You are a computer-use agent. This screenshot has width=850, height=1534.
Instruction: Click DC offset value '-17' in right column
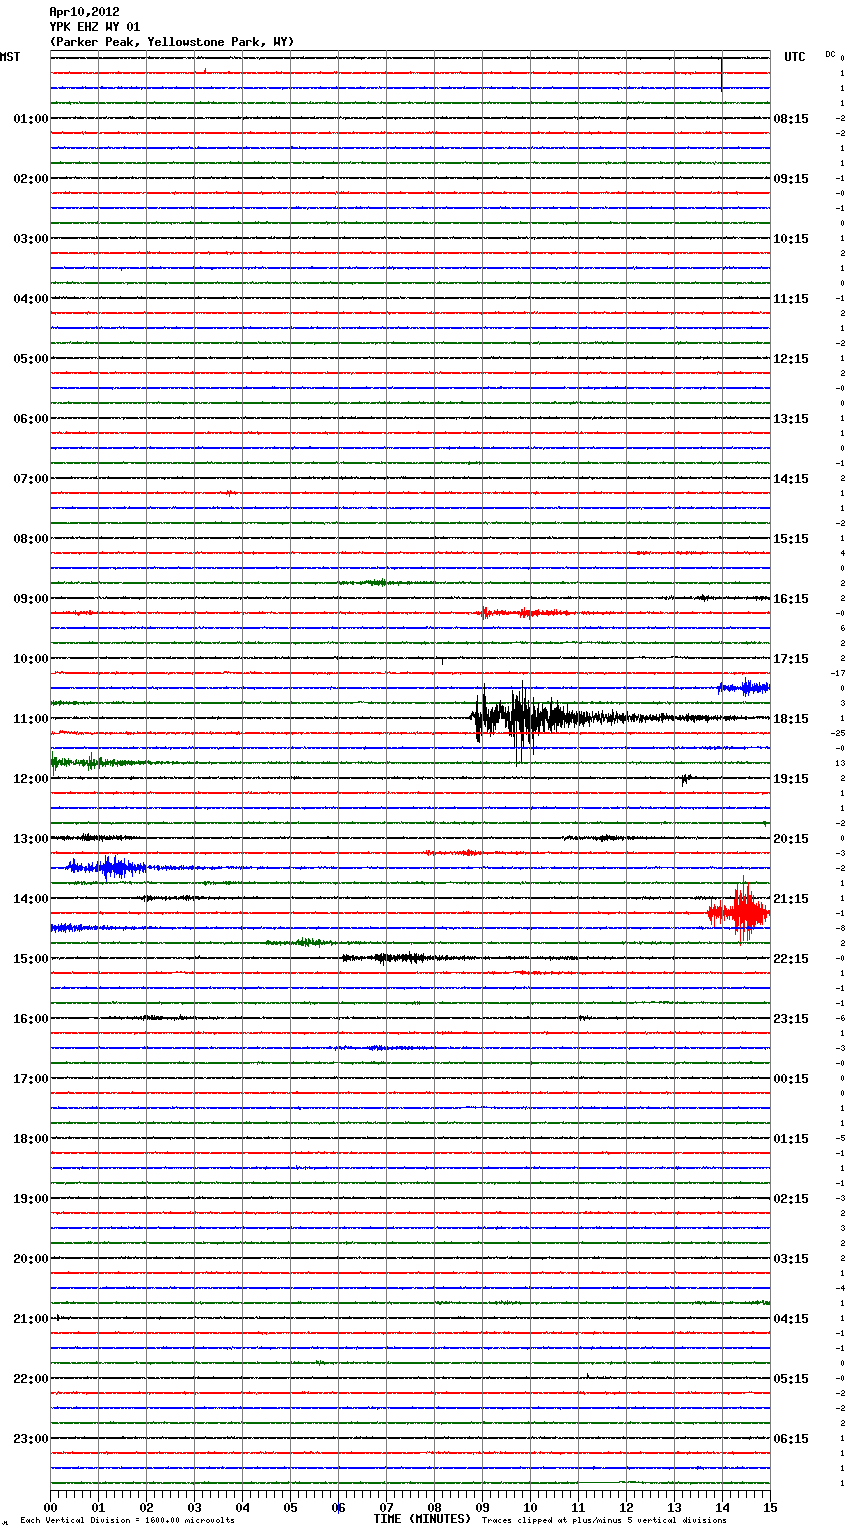(x=839, y=673)
